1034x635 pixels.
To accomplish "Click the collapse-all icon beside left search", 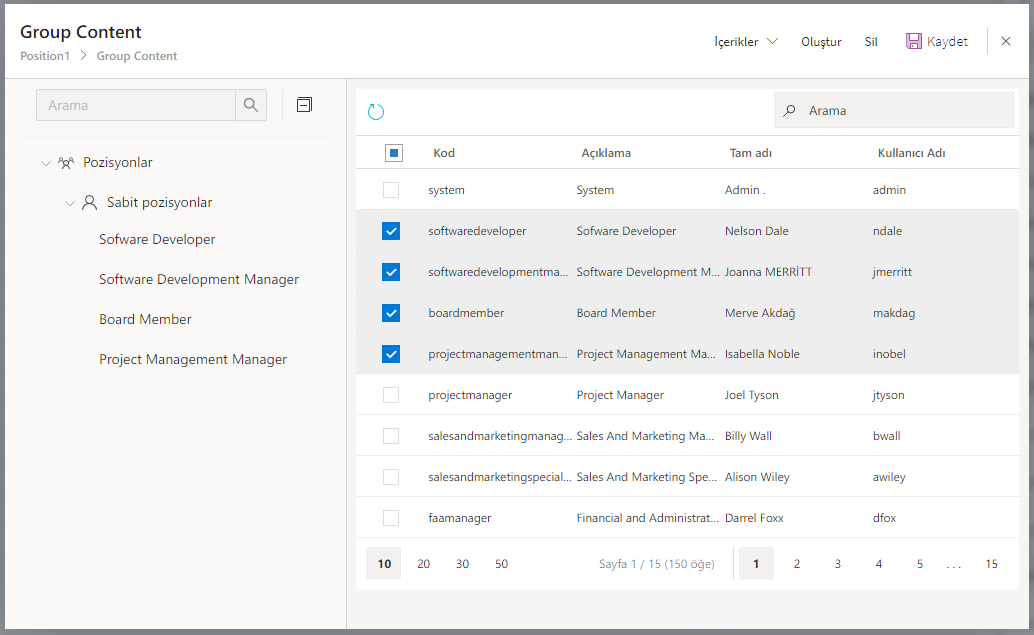I will [305, 105].
